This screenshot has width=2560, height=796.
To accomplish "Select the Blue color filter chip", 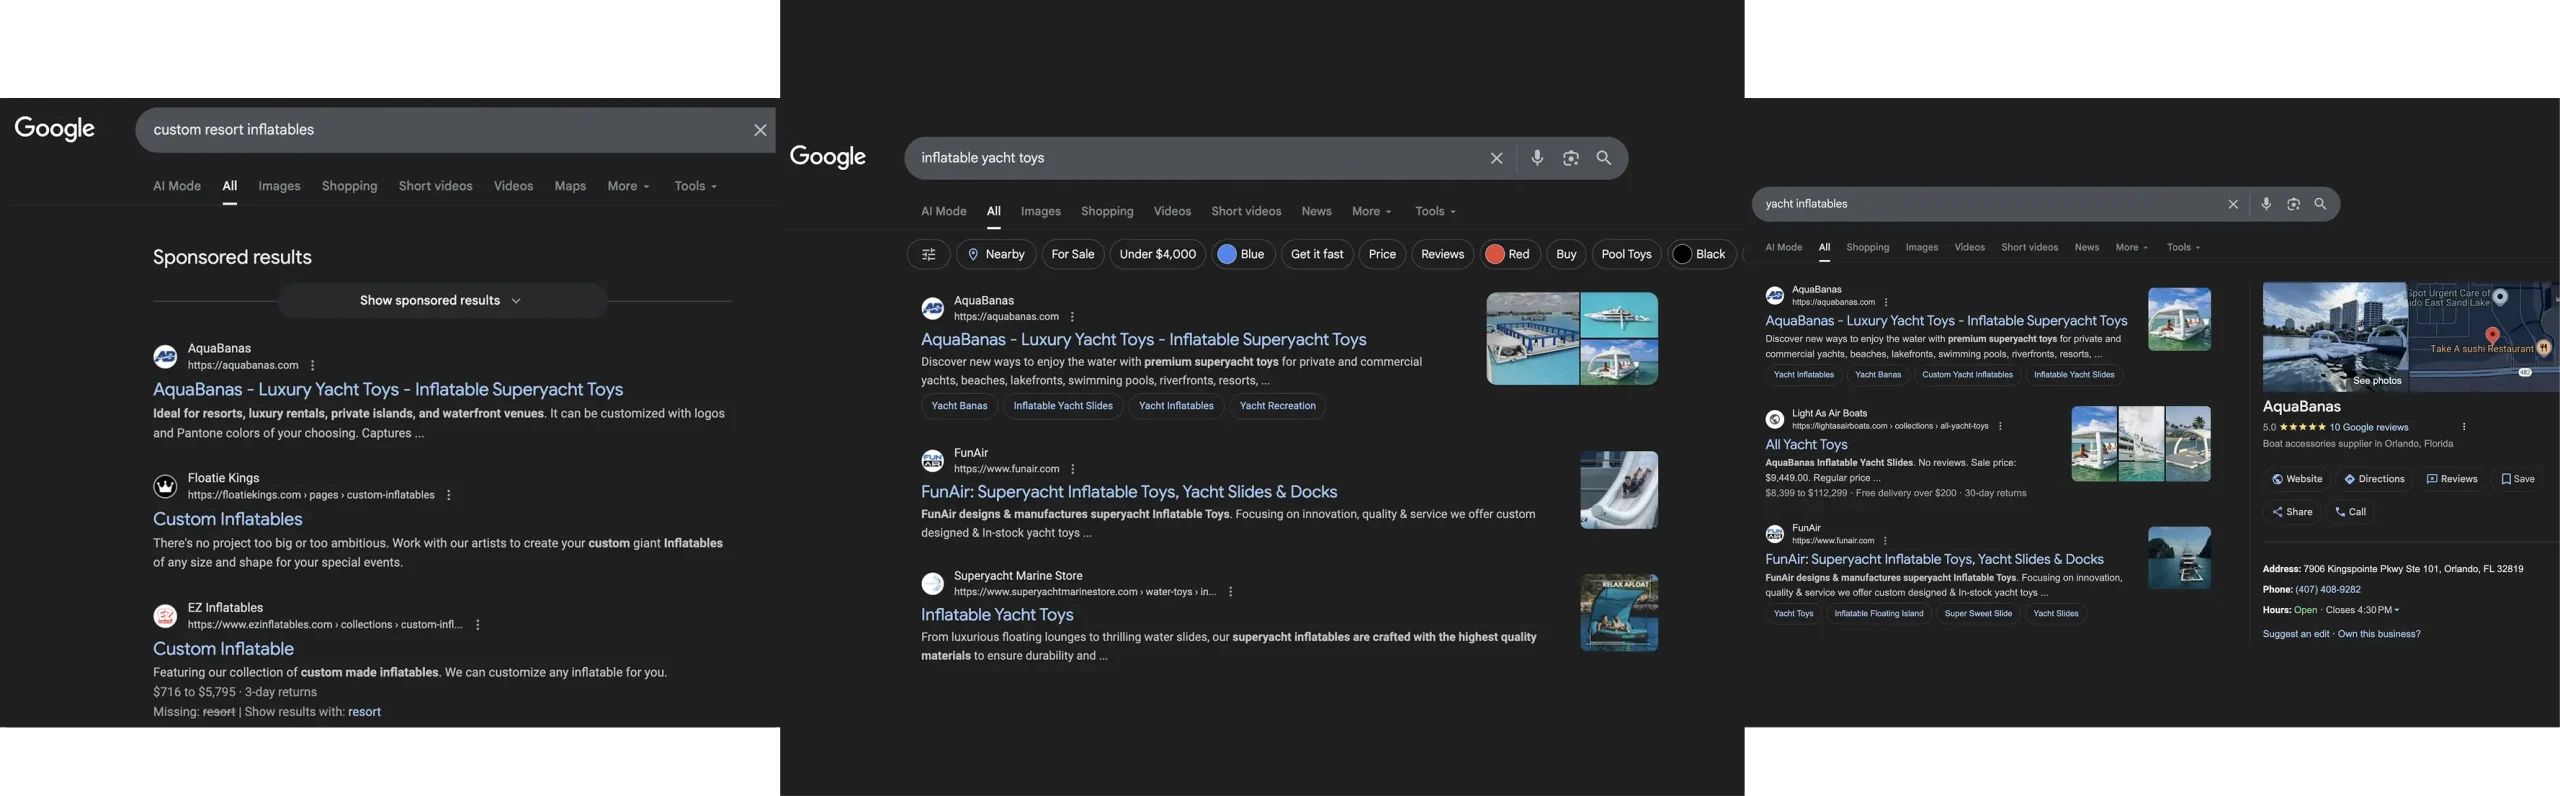I will point(1241,254).
